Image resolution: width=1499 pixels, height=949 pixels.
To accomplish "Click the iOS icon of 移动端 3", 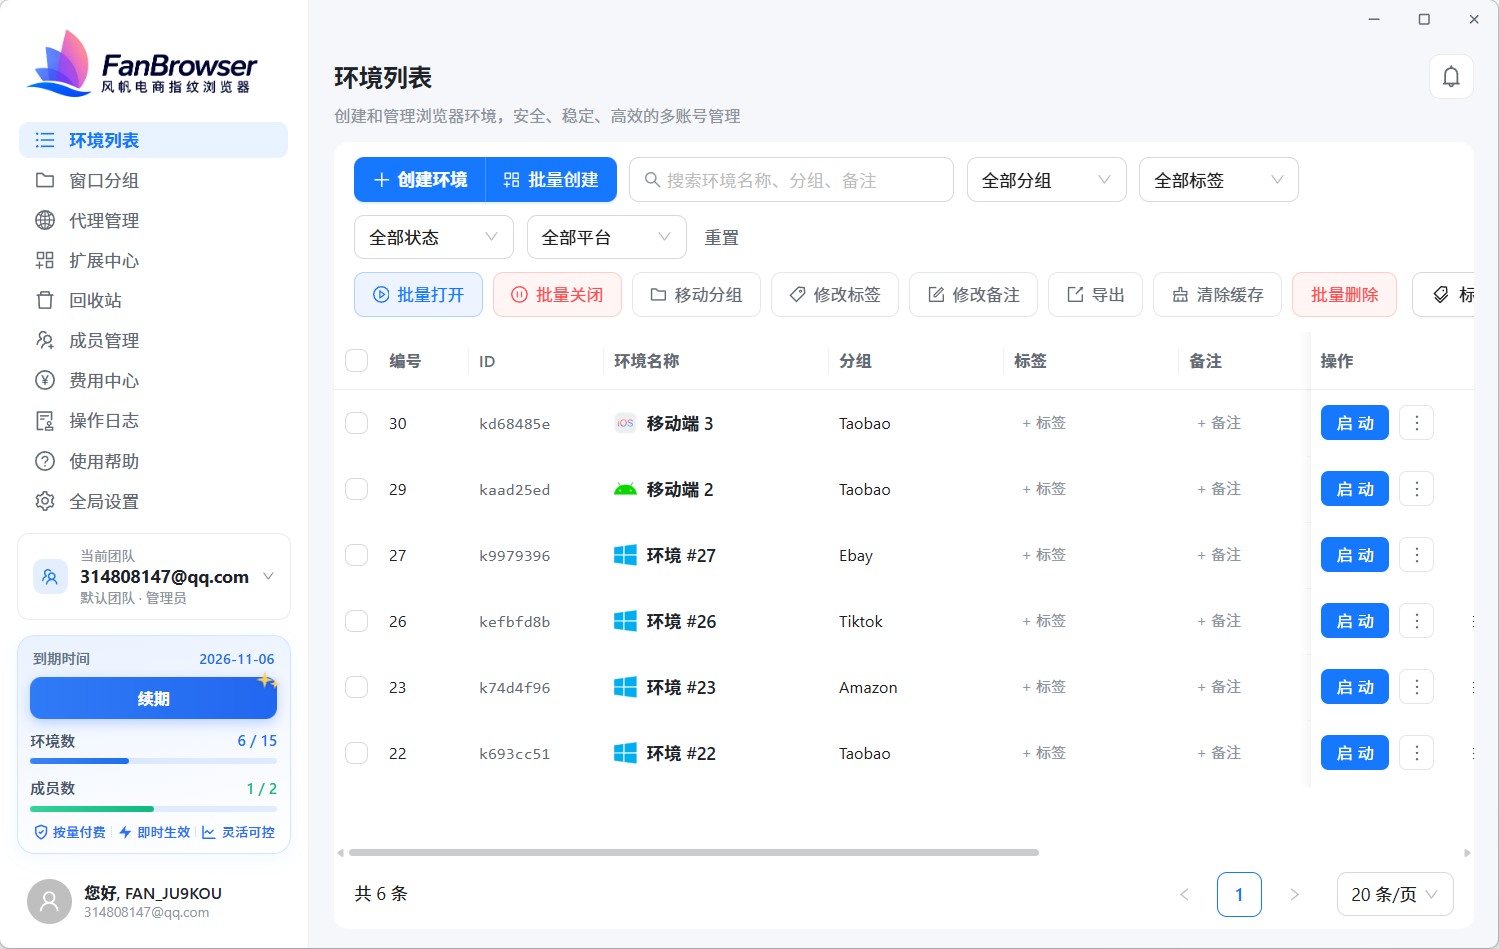I will [625, 423].
